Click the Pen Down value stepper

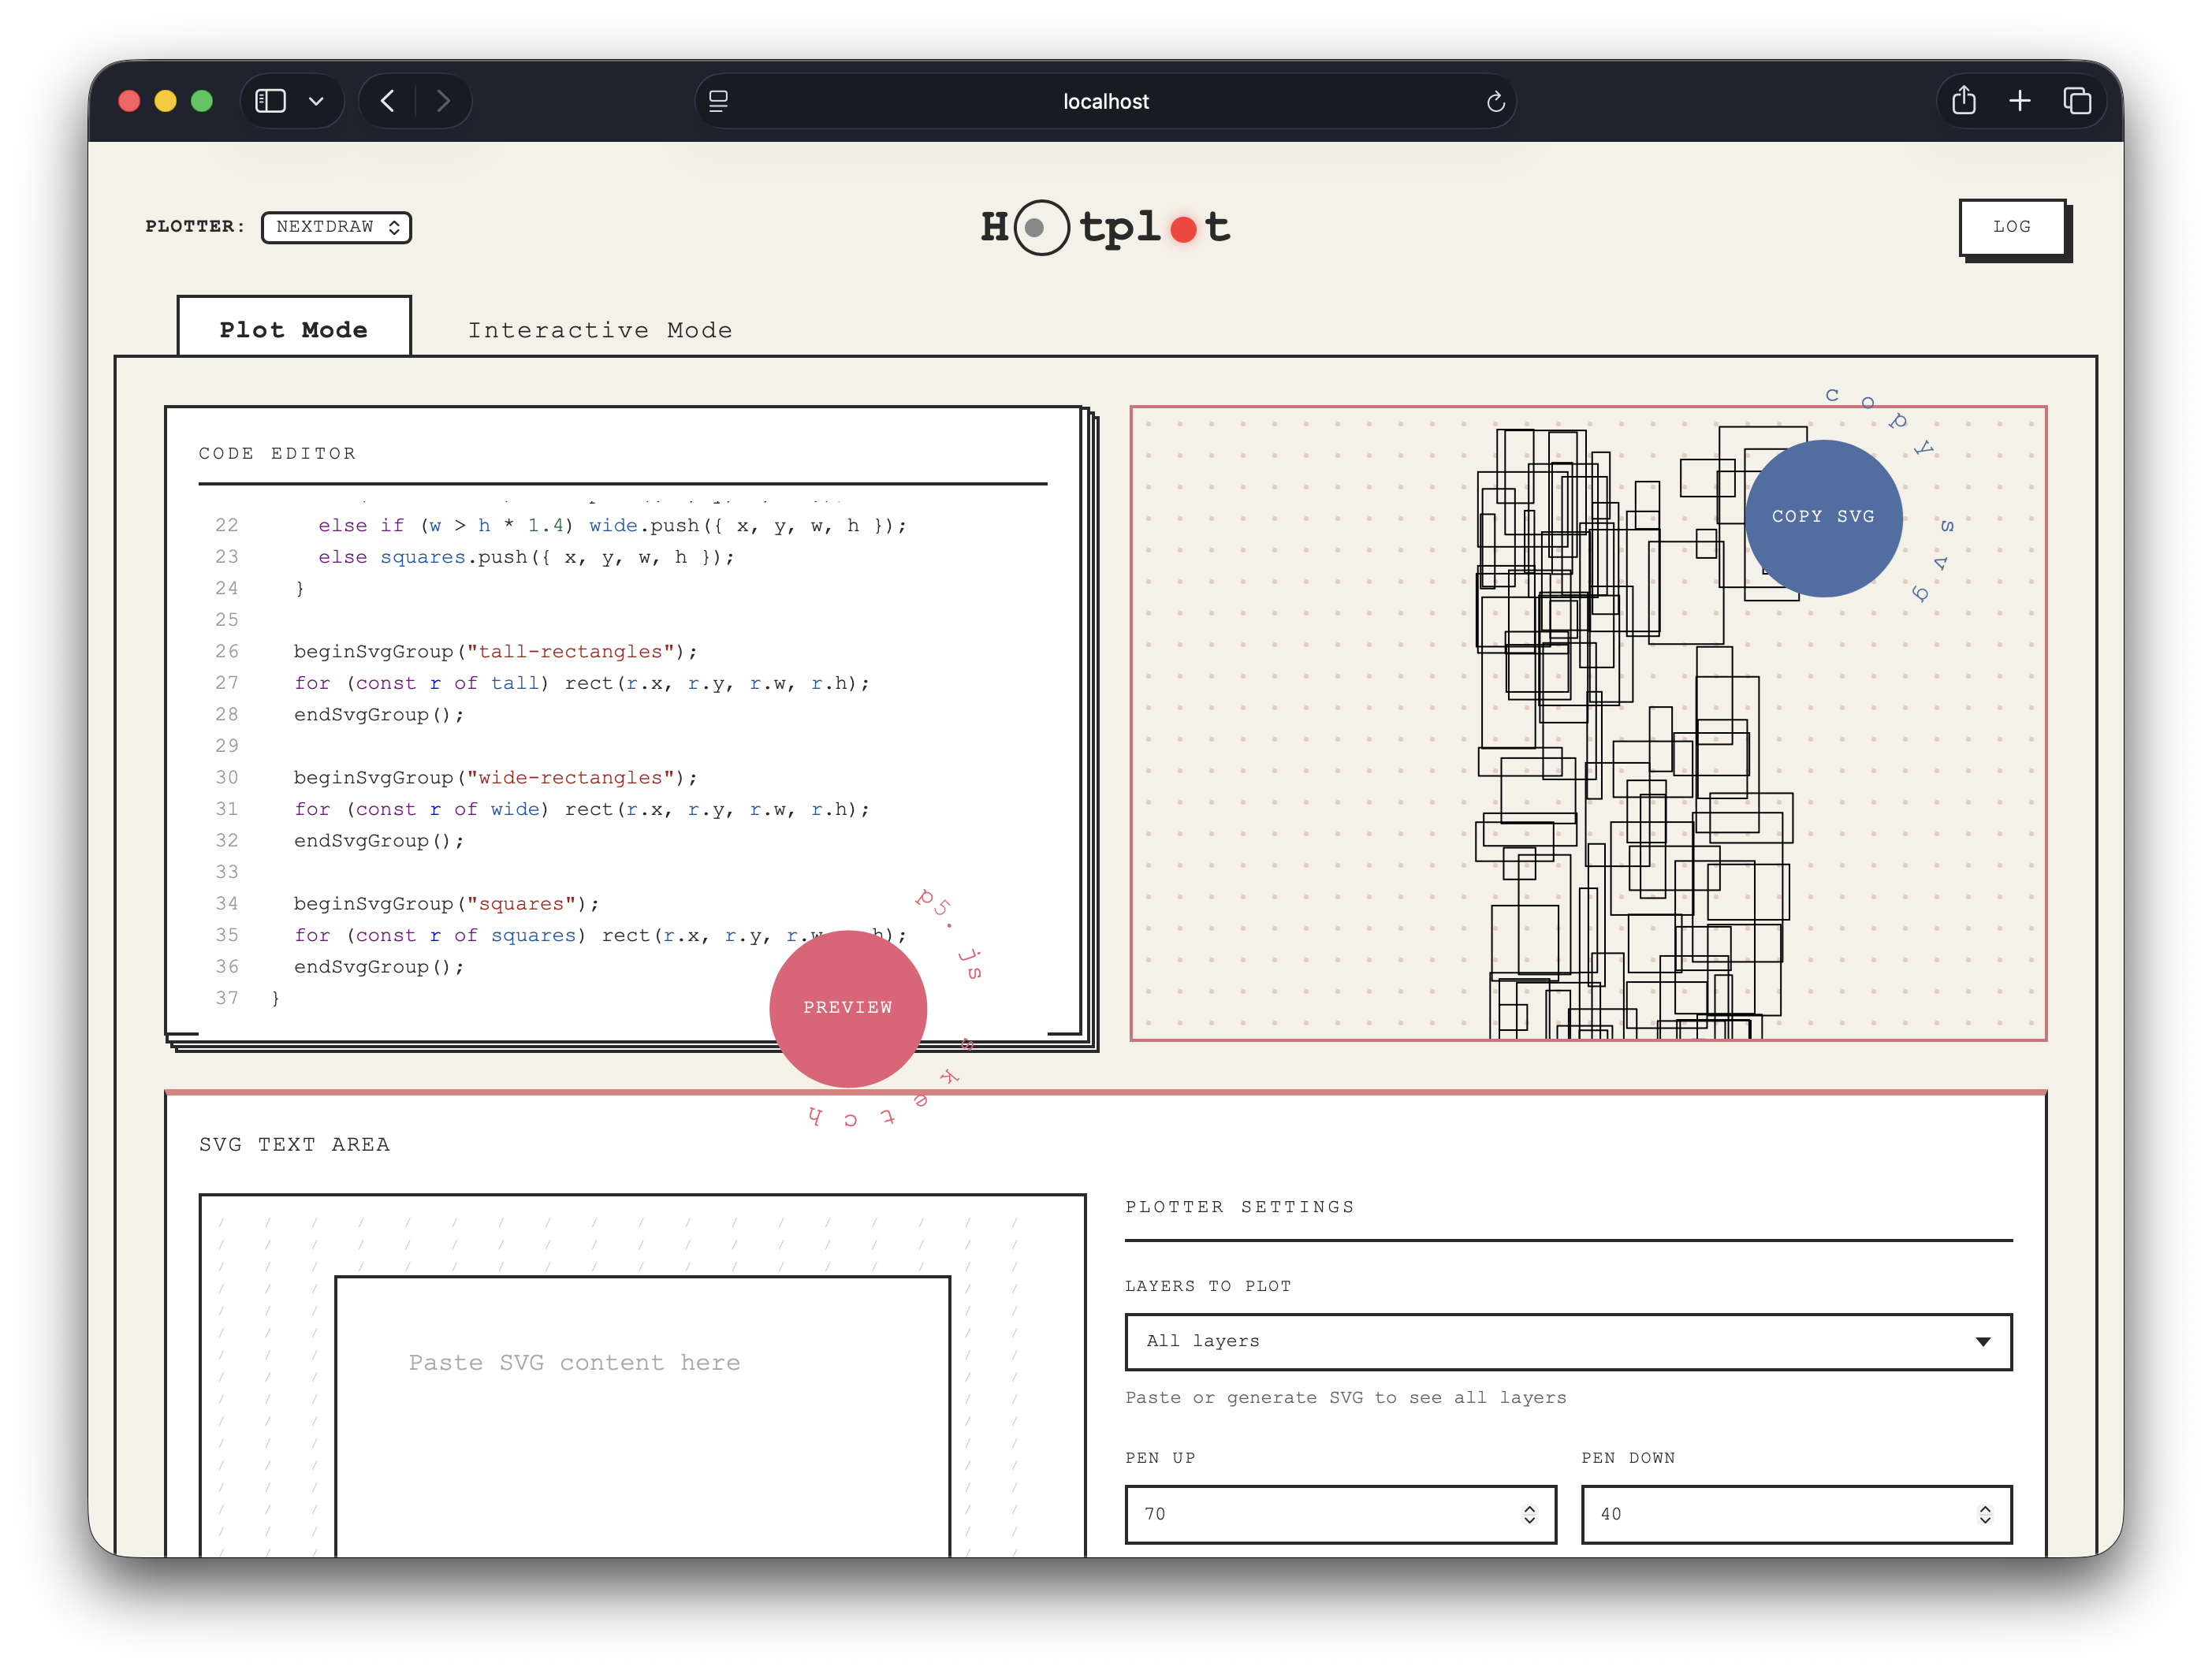[1984, 1514]
